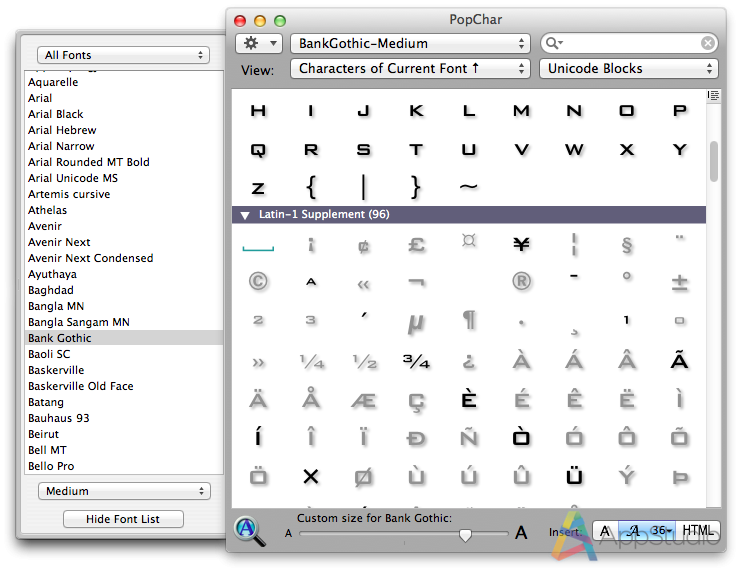Select the three-quarters fraction character
The height and width of the screenshot is (572, 740).
(415, 361)
